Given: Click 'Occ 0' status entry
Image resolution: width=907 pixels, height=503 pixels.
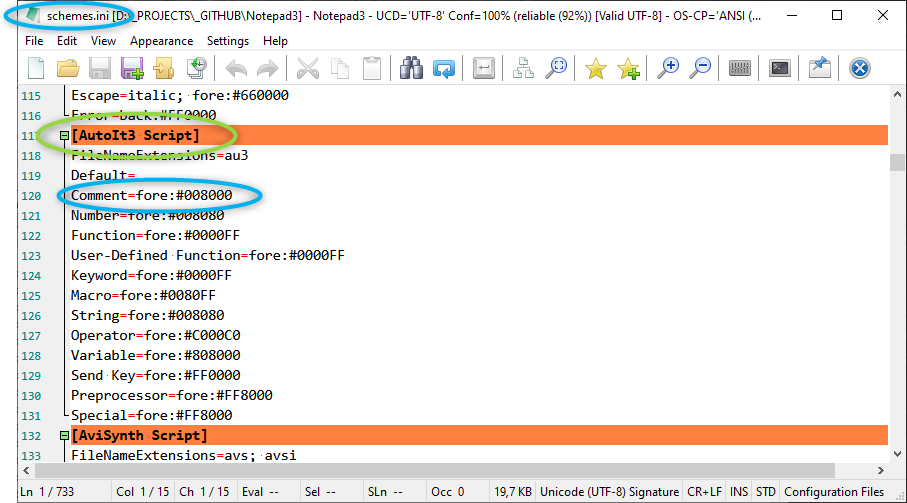Looking at the screenshot, I should 448,492.
